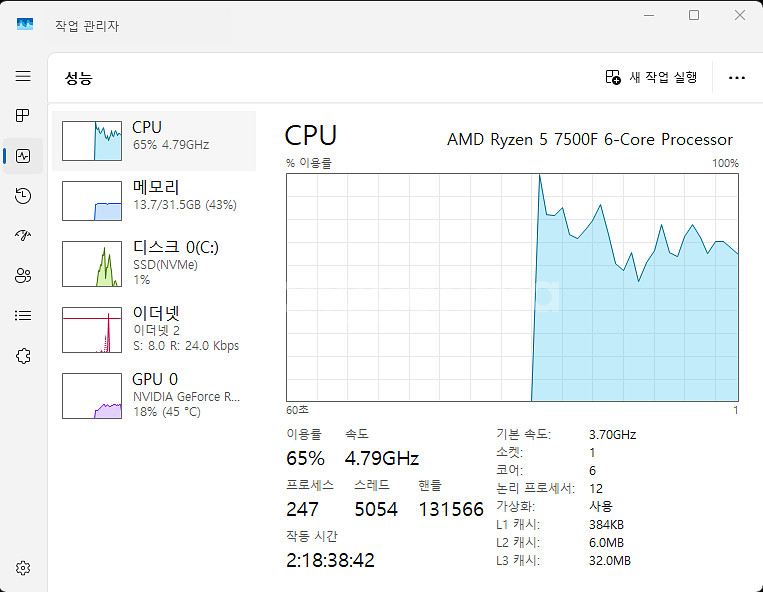The width and height of the screenshot is (763, 592).
Task: Select the Performance page icon
Action: coord(23,156)
